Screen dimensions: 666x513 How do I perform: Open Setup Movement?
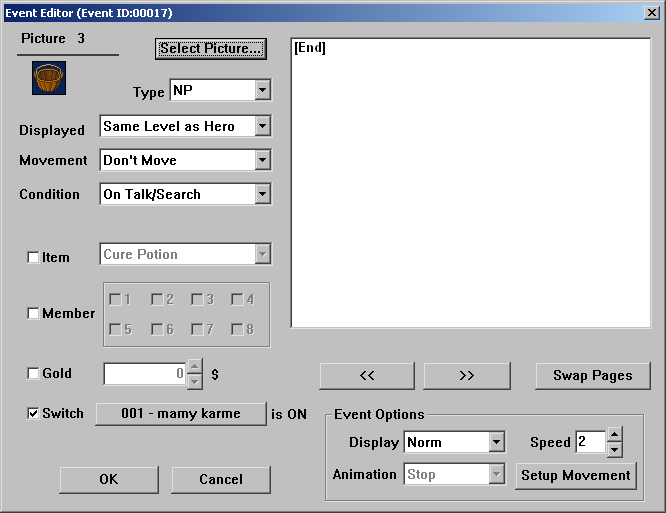576,475
